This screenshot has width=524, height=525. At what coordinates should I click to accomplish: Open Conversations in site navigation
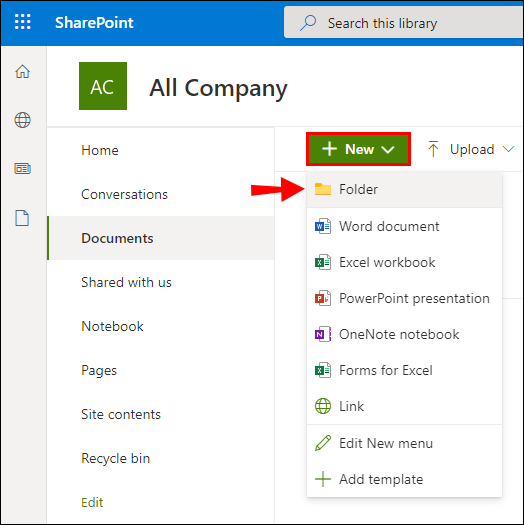pos(124,194)
